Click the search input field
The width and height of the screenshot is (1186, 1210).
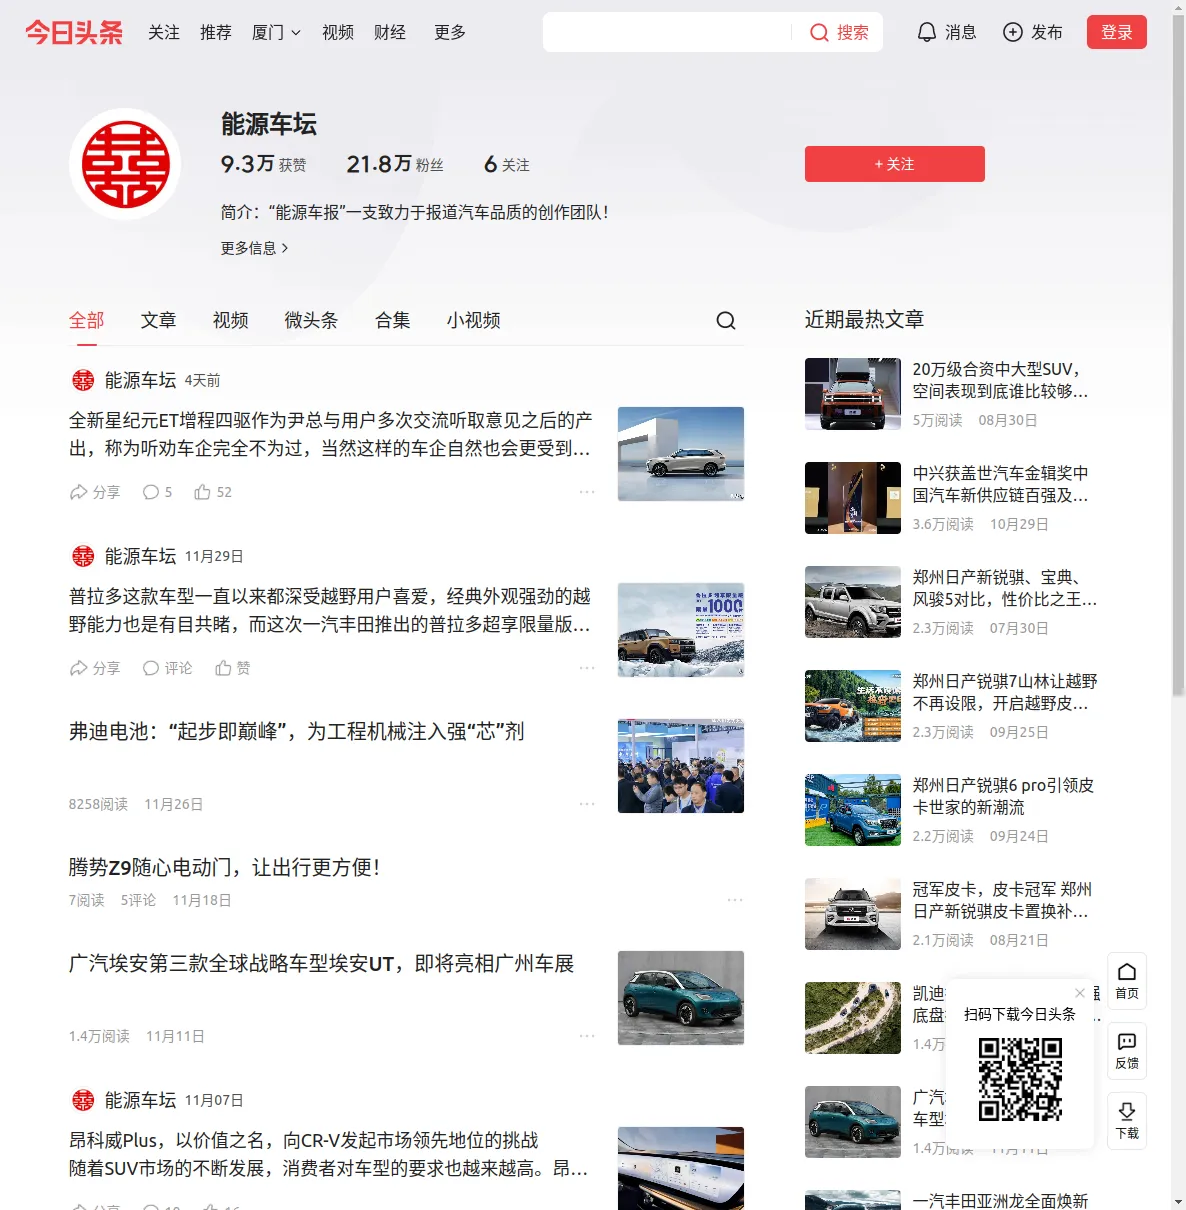(667, 32)
